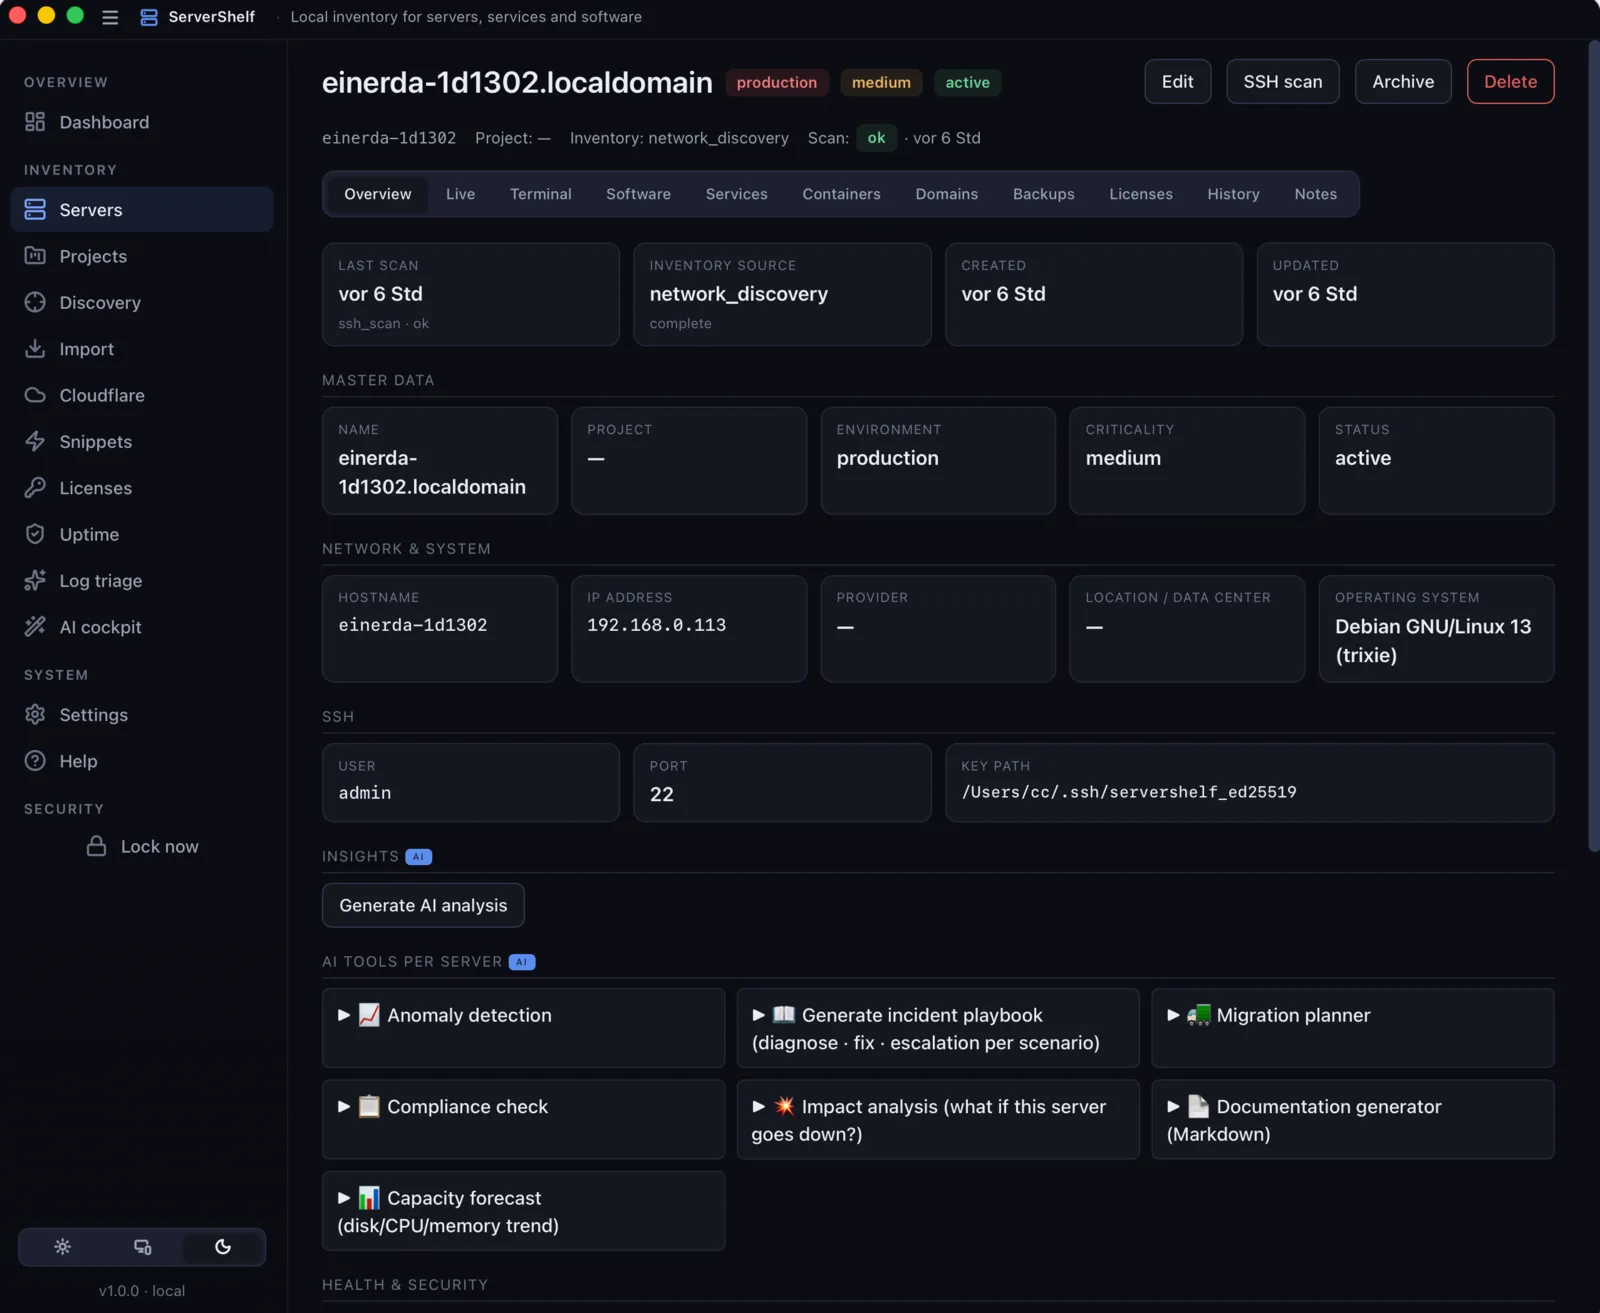Click the hamburger menu icon
1600x1313 pixels.
(x=110, y=17)
